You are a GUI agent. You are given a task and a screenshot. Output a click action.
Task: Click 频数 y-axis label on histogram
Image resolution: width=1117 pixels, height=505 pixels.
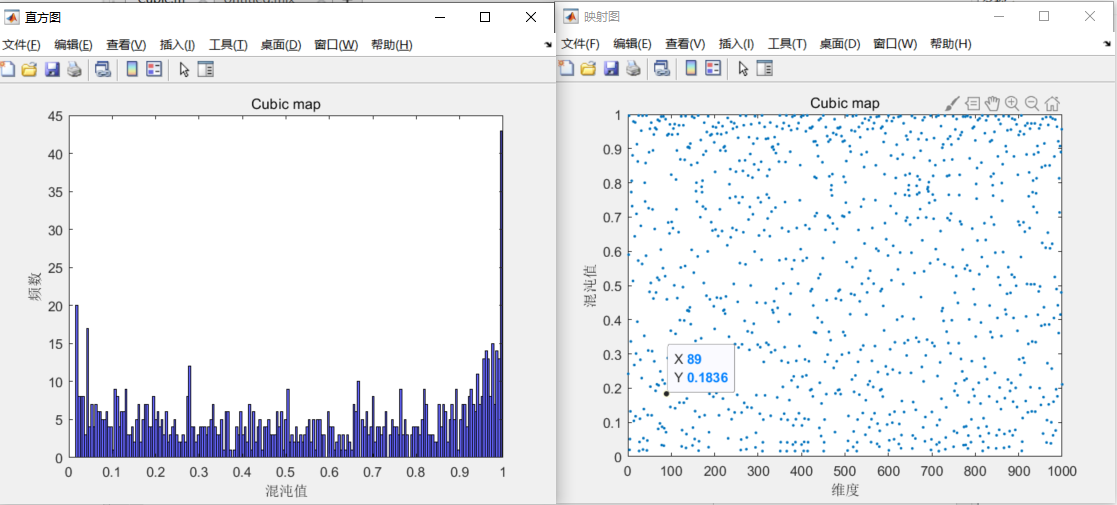pos(36,286)
